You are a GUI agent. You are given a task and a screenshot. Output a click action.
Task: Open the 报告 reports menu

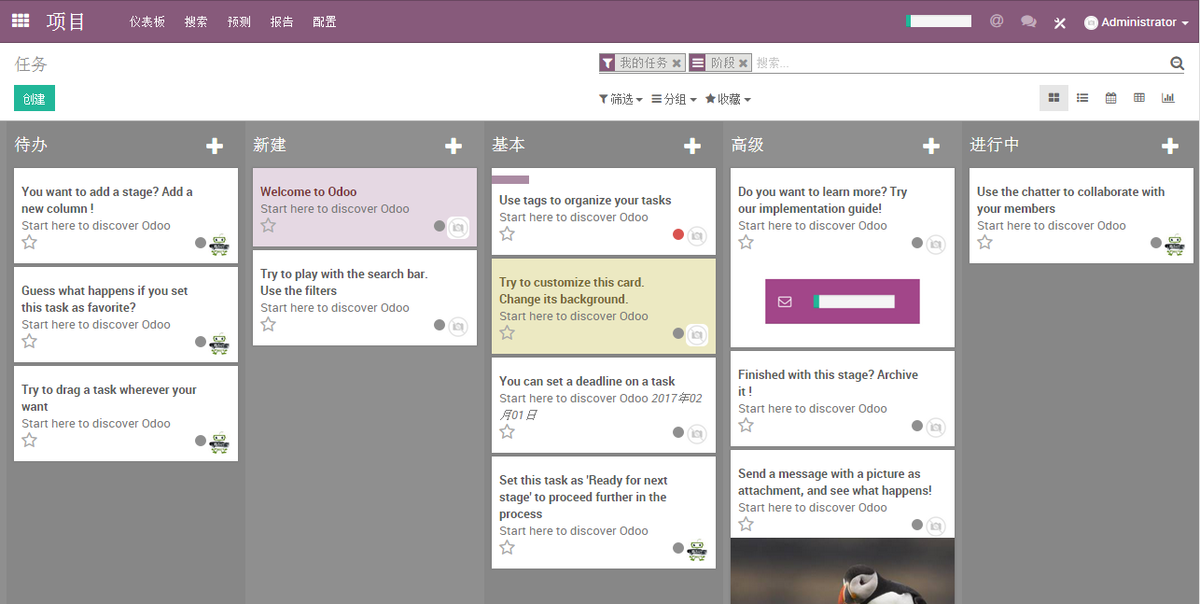pos(282,22)
